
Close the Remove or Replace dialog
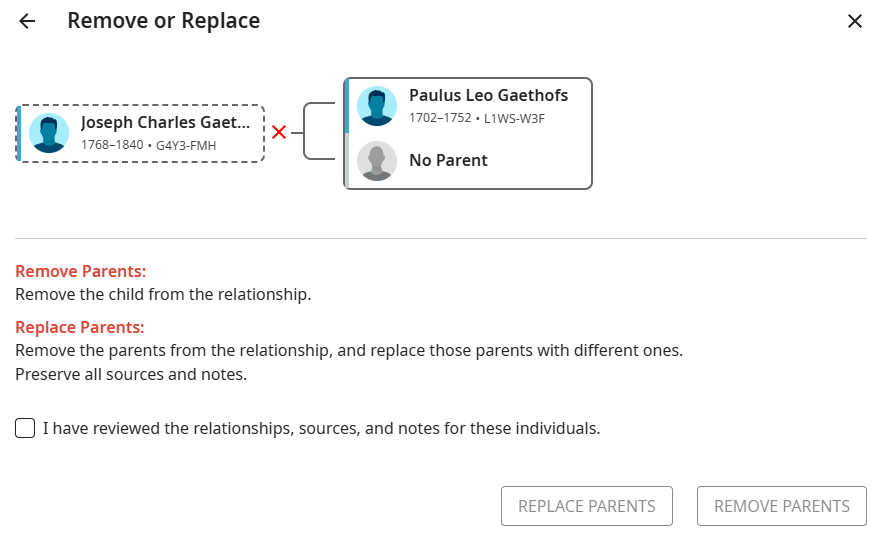[855, 21]
